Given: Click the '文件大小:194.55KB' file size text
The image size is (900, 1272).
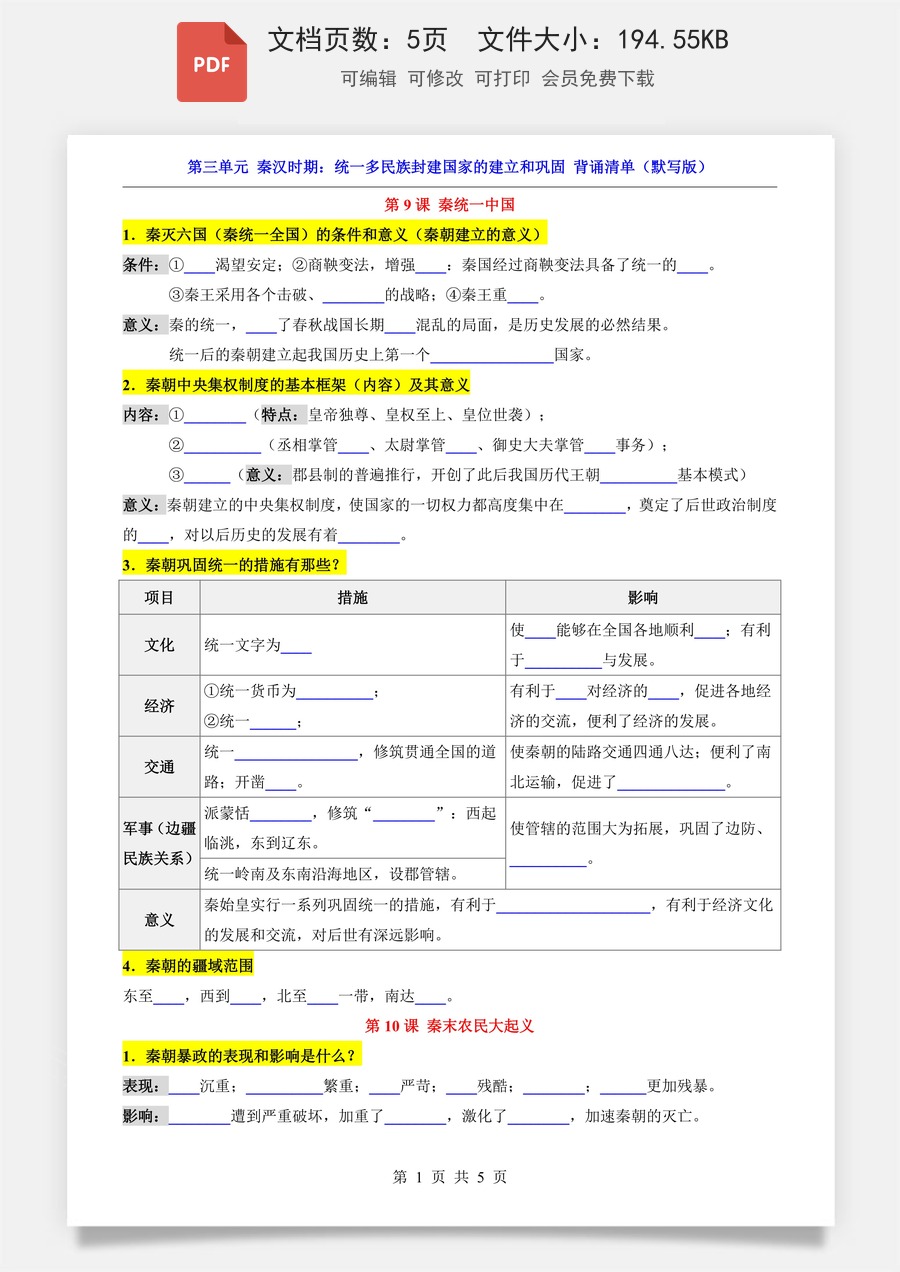Looking at the screenshot, I should [603, 40].
